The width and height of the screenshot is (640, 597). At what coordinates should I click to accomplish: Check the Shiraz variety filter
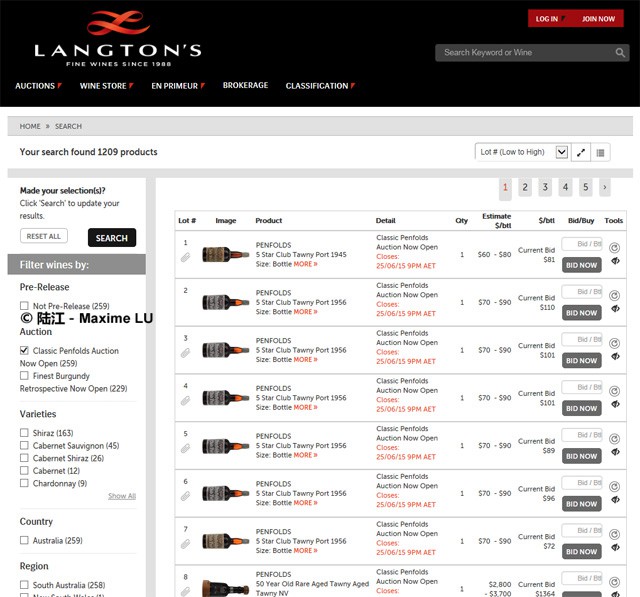pos(25,433)
